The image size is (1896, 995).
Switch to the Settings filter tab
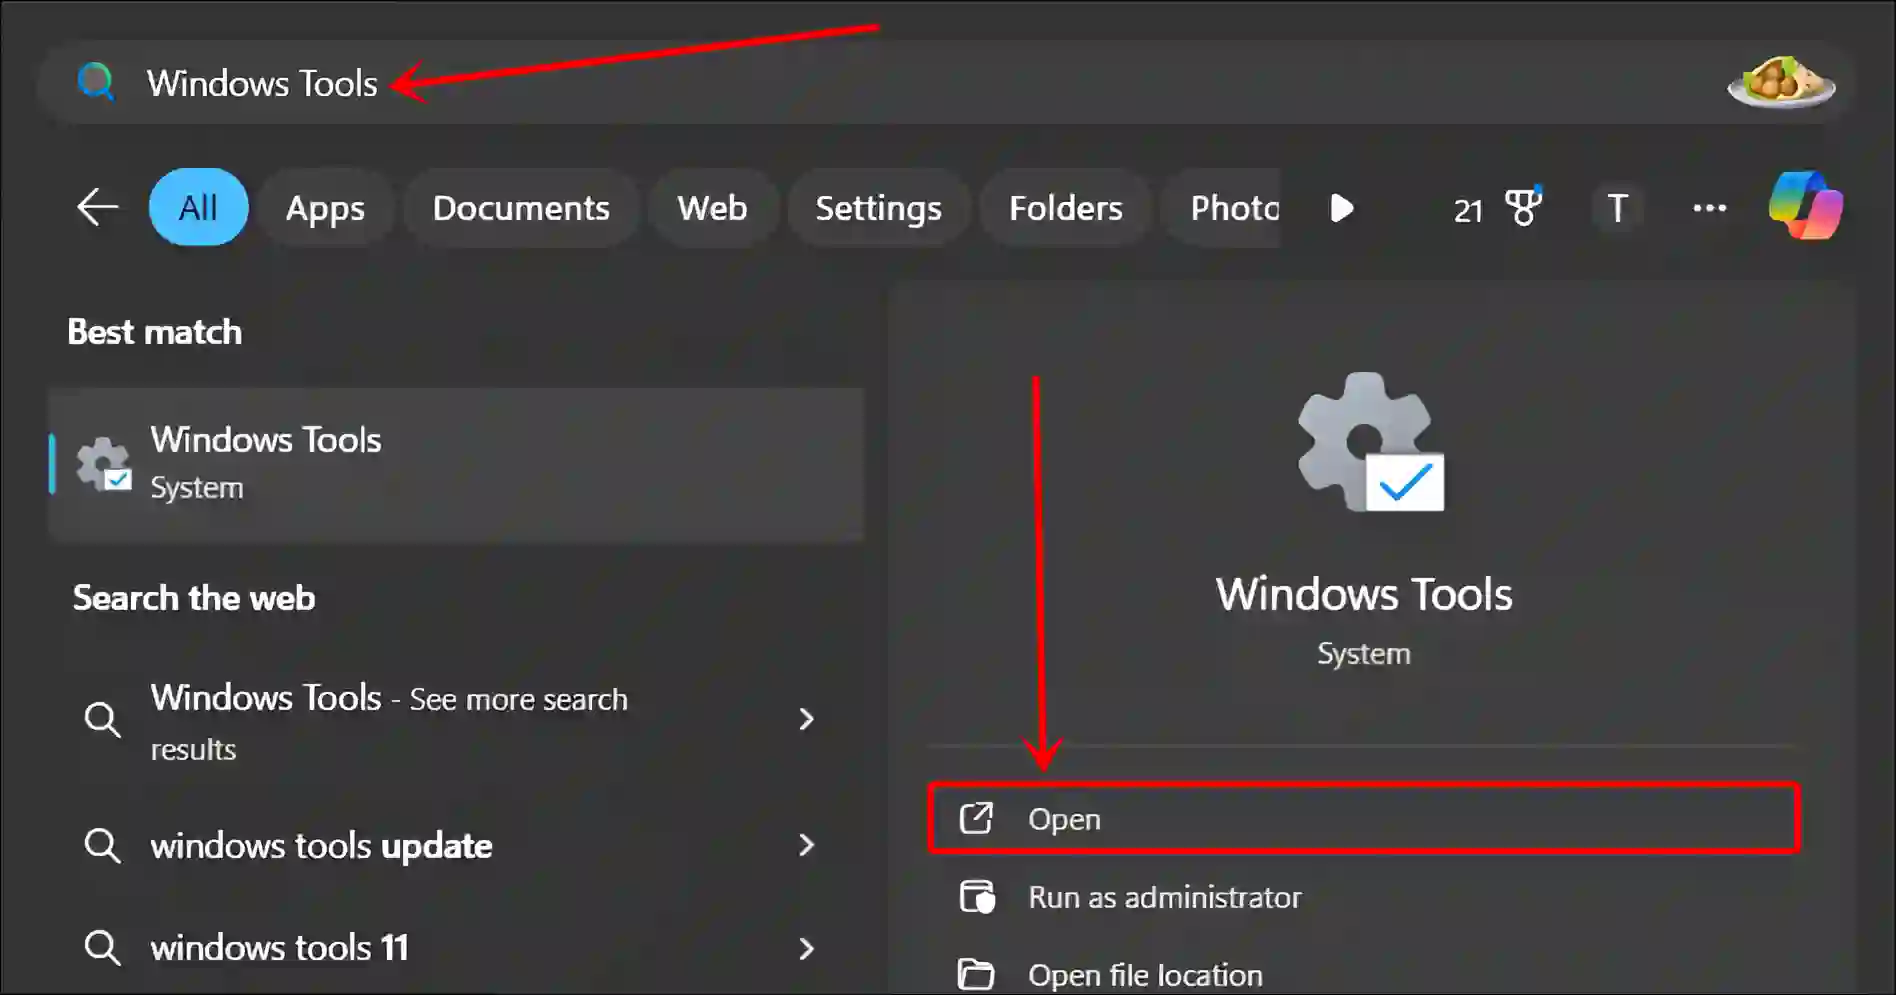(878, 208)
